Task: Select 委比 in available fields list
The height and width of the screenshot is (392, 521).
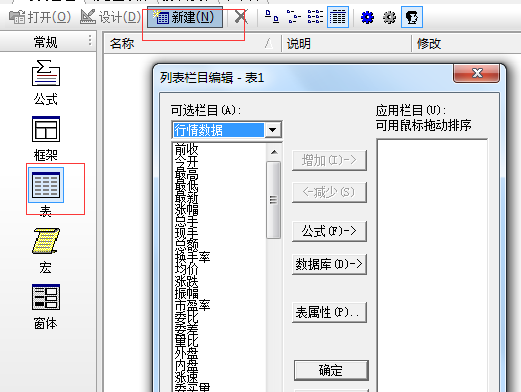Action: coord(187,318)
